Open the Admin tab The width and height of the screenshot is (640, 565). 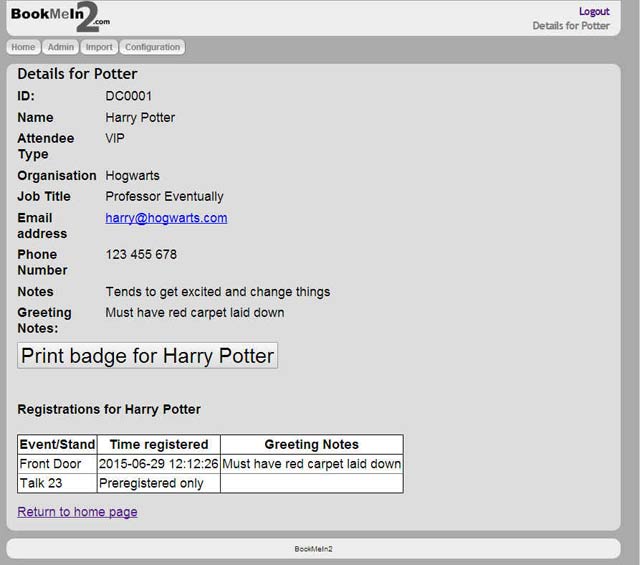point(61,47)
